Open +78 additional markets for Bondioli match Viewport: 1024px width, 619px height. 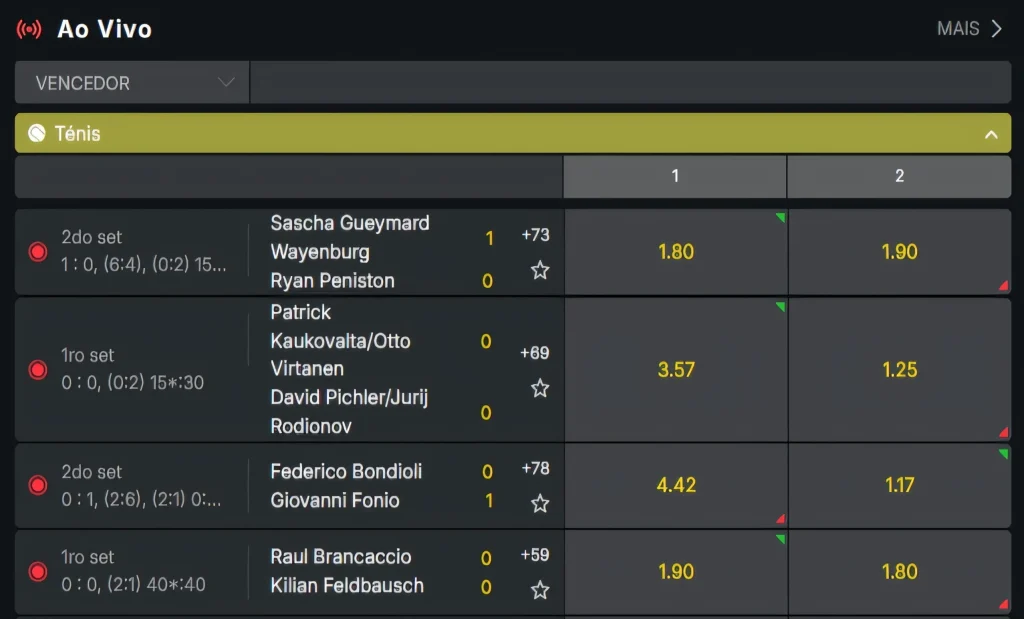point(536,468)
